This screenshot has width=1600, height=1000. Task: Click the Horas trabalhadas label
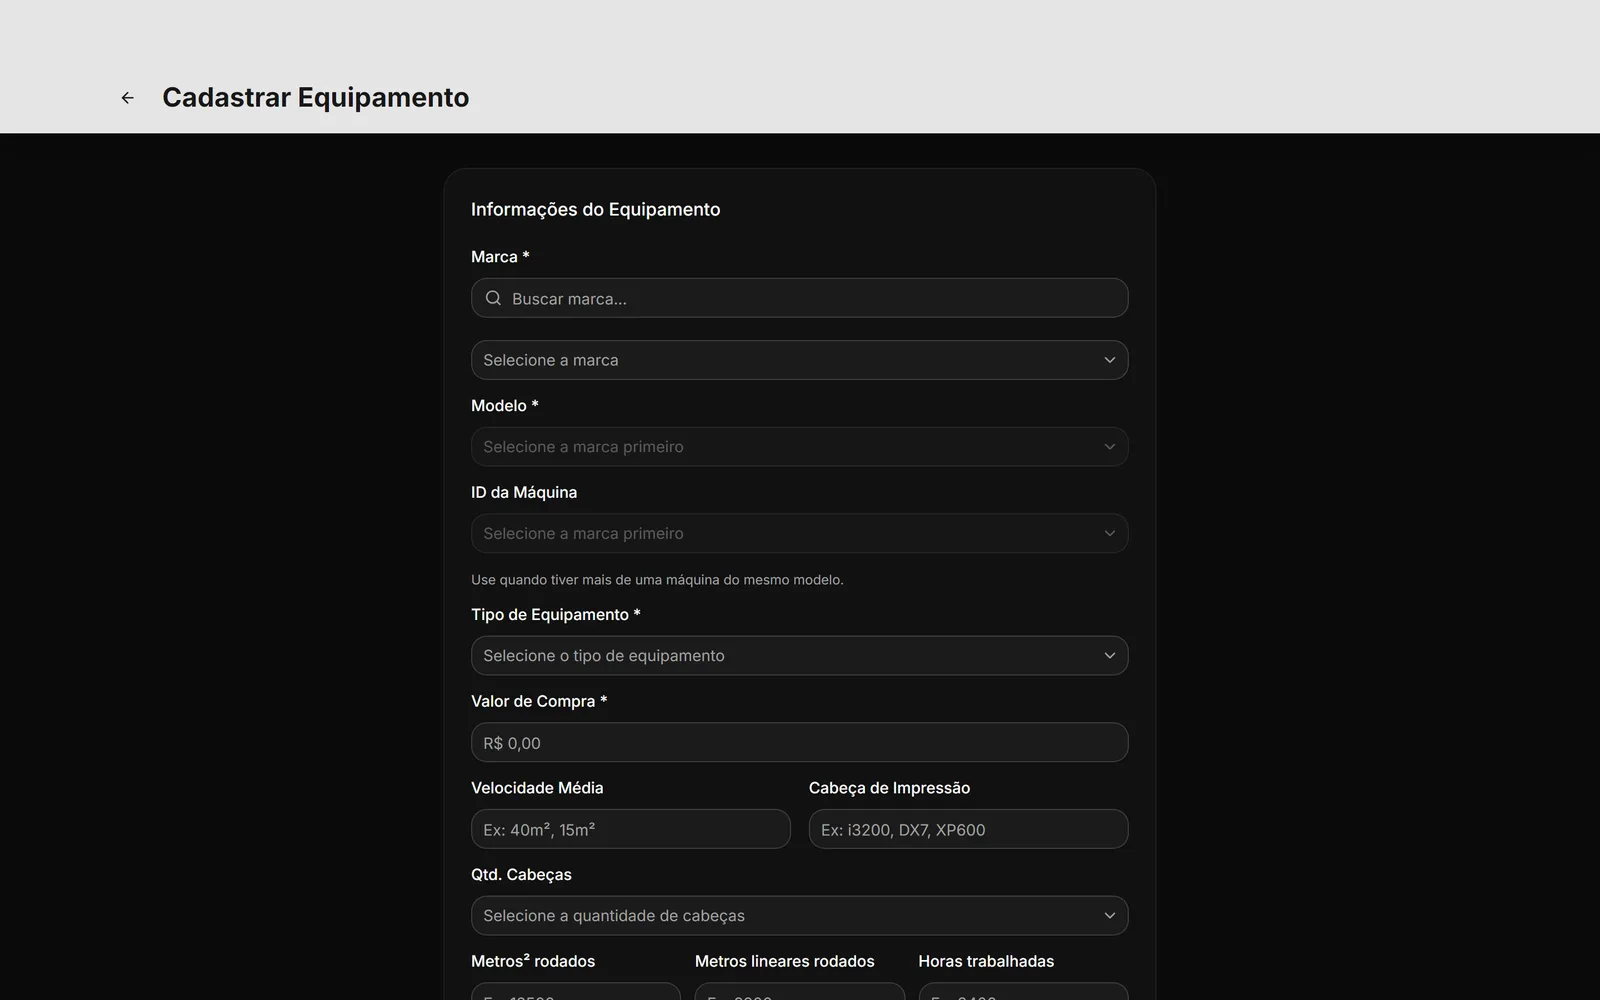pos(986,961)
